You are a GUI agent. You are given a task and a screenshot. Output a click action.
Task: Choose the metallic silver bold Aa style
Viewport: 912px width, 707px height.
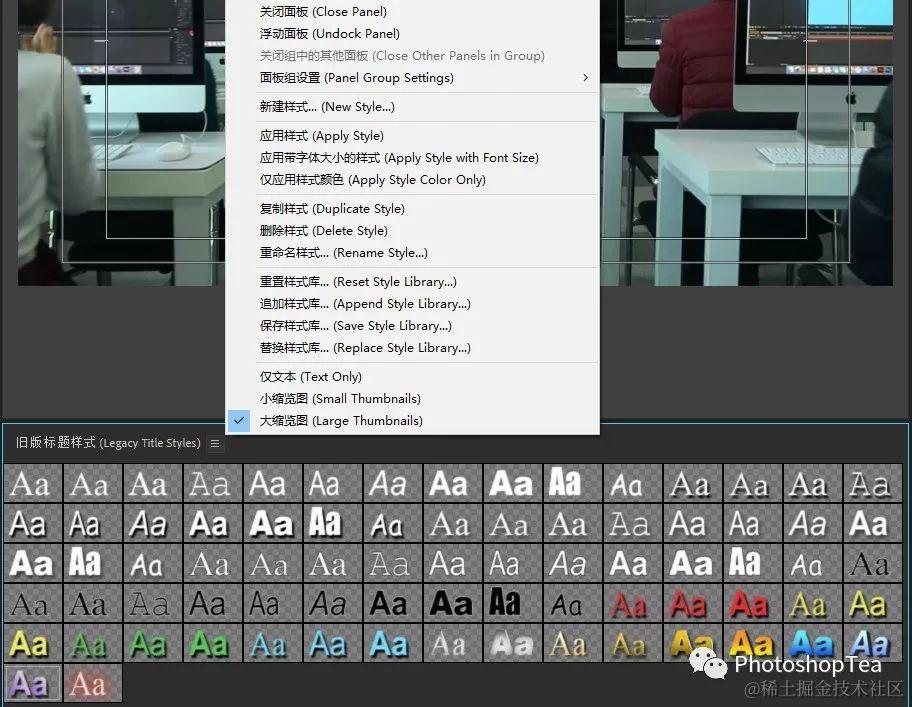tap(513, 644)
